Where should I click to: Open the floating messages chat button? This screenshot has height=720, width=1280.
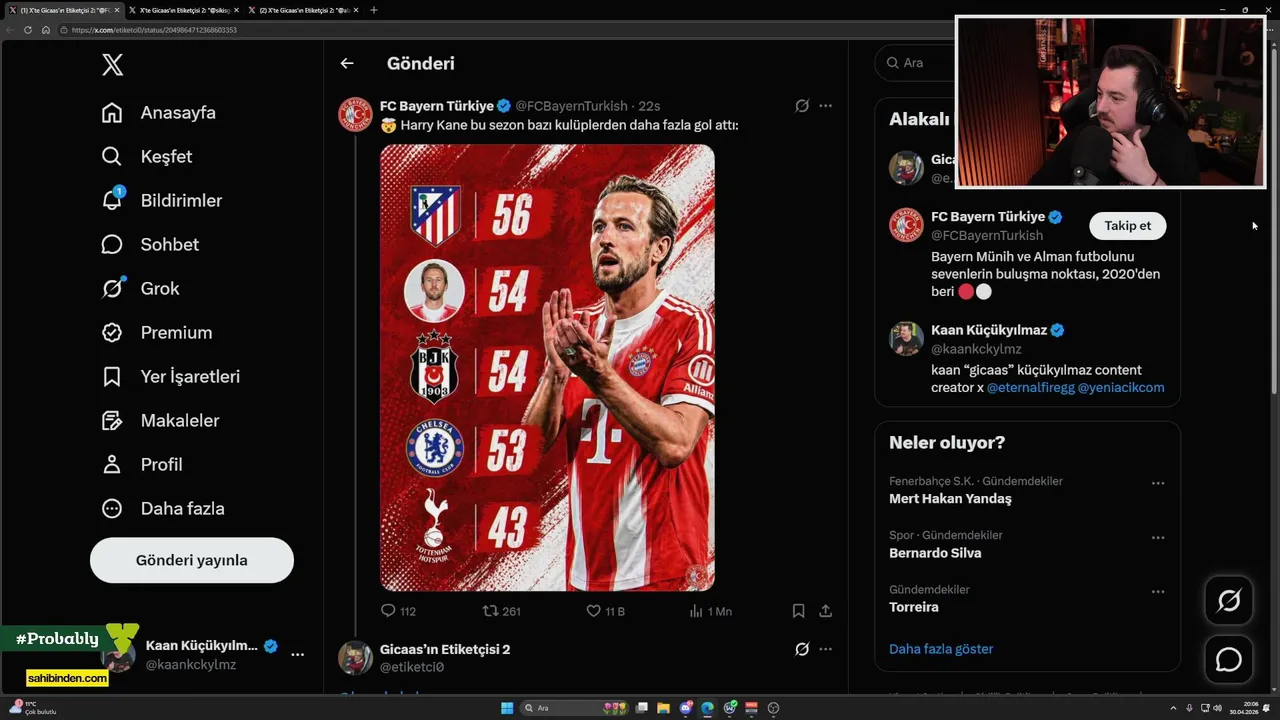tap(1228, 660)
